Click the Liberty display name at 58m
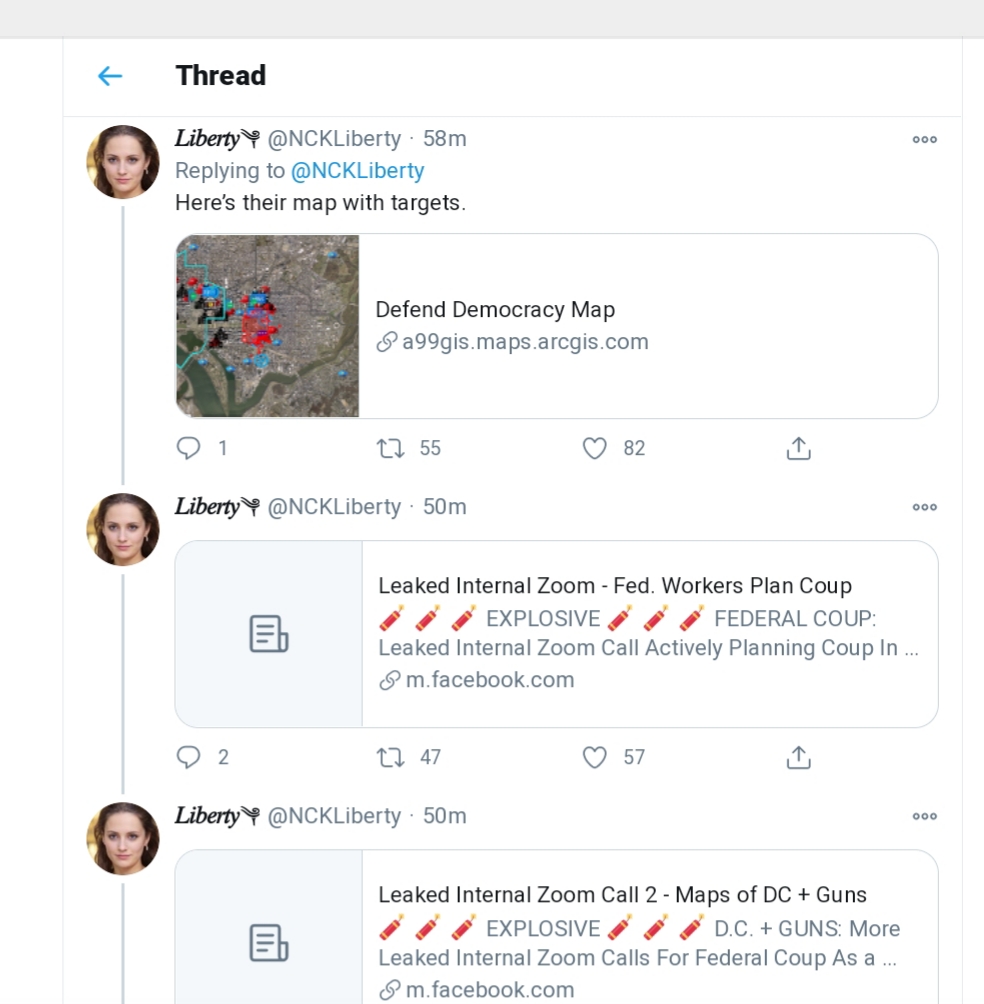The image size is (984, 1004). click(x=208, y=139)
